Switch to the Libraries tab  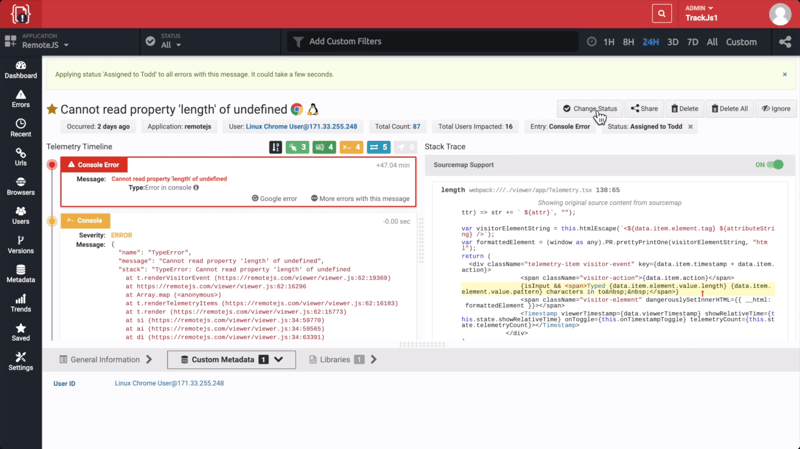(342, 359)
